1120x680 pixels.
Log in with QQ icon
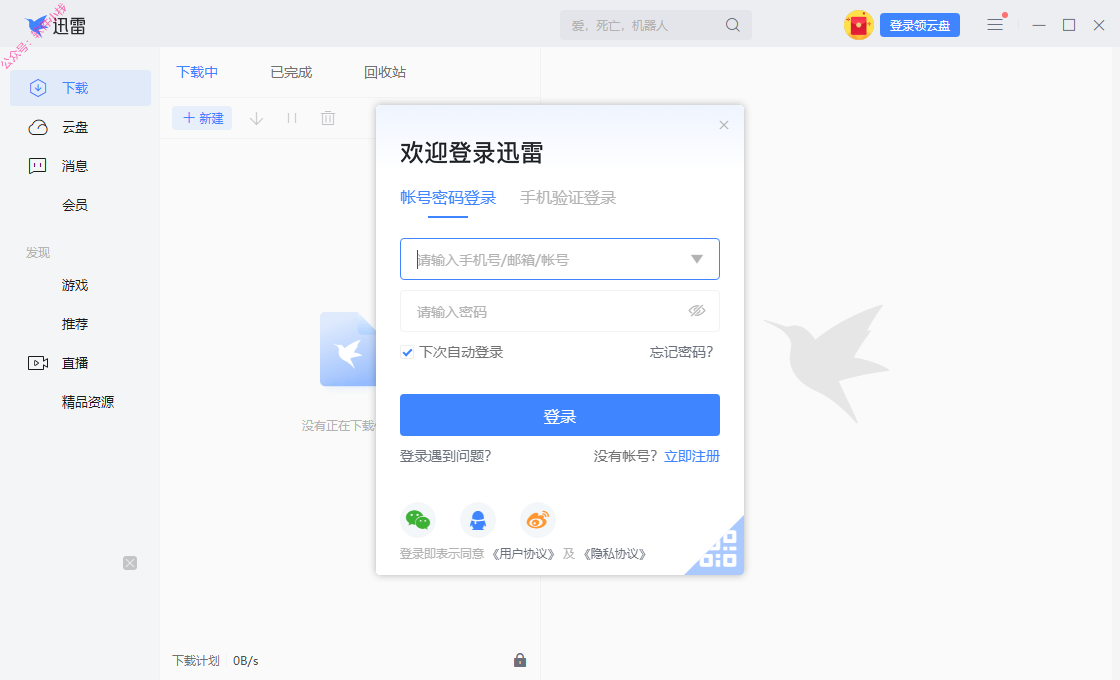(478, 520)
